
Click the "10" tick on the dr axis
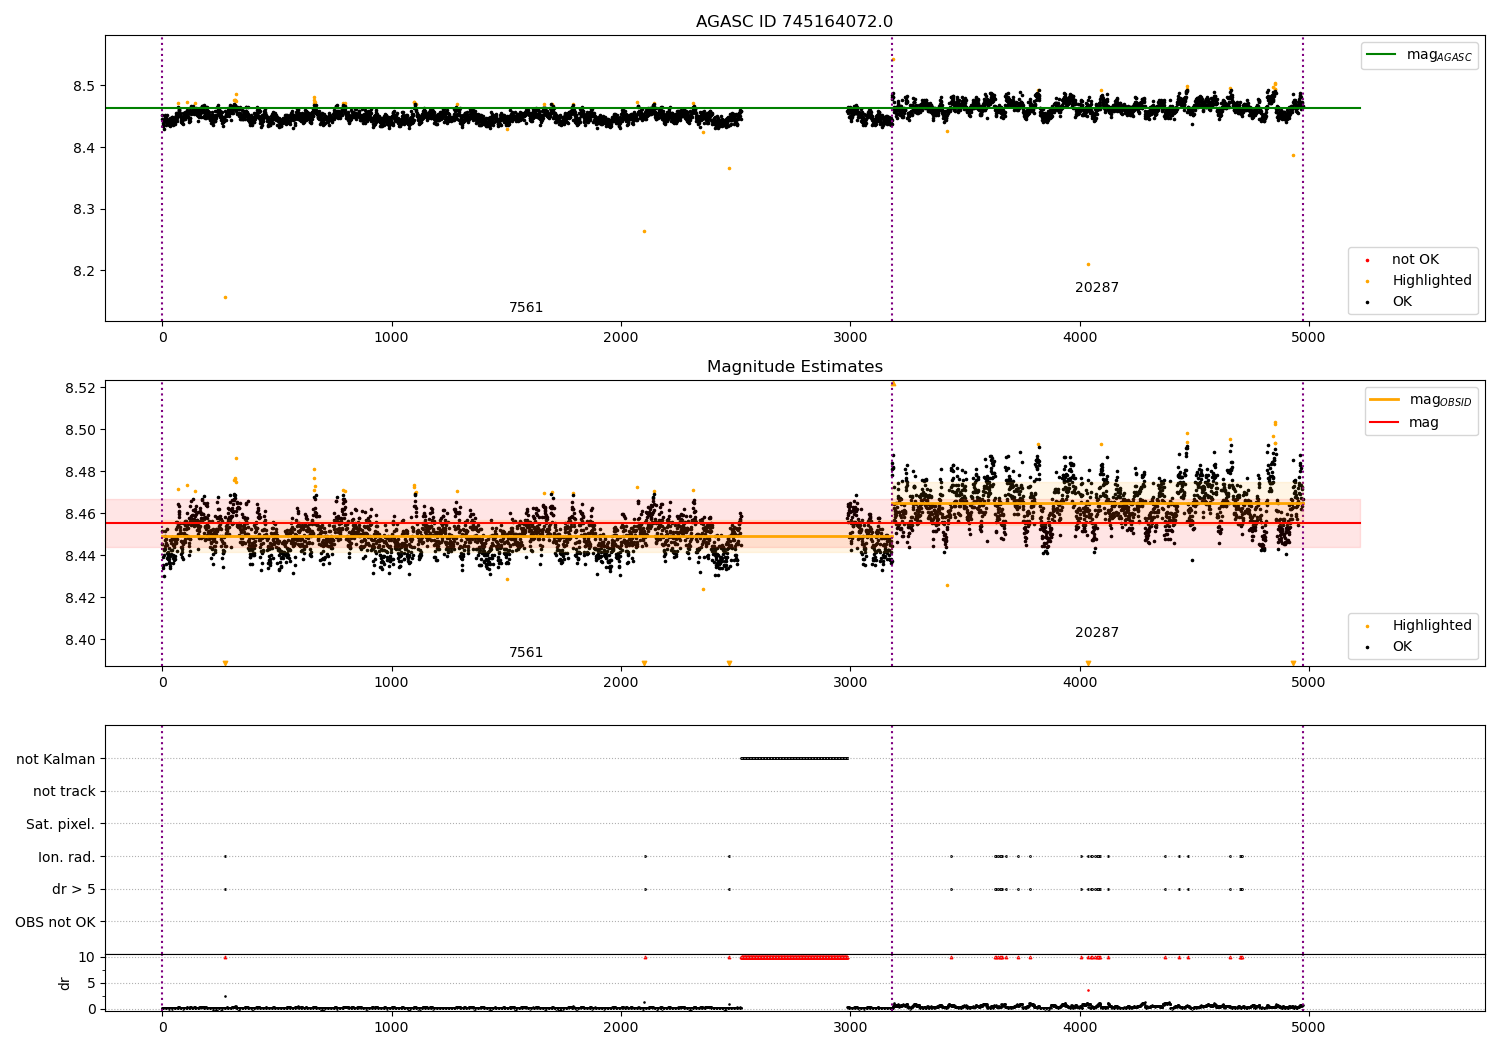tap(87, 958)
